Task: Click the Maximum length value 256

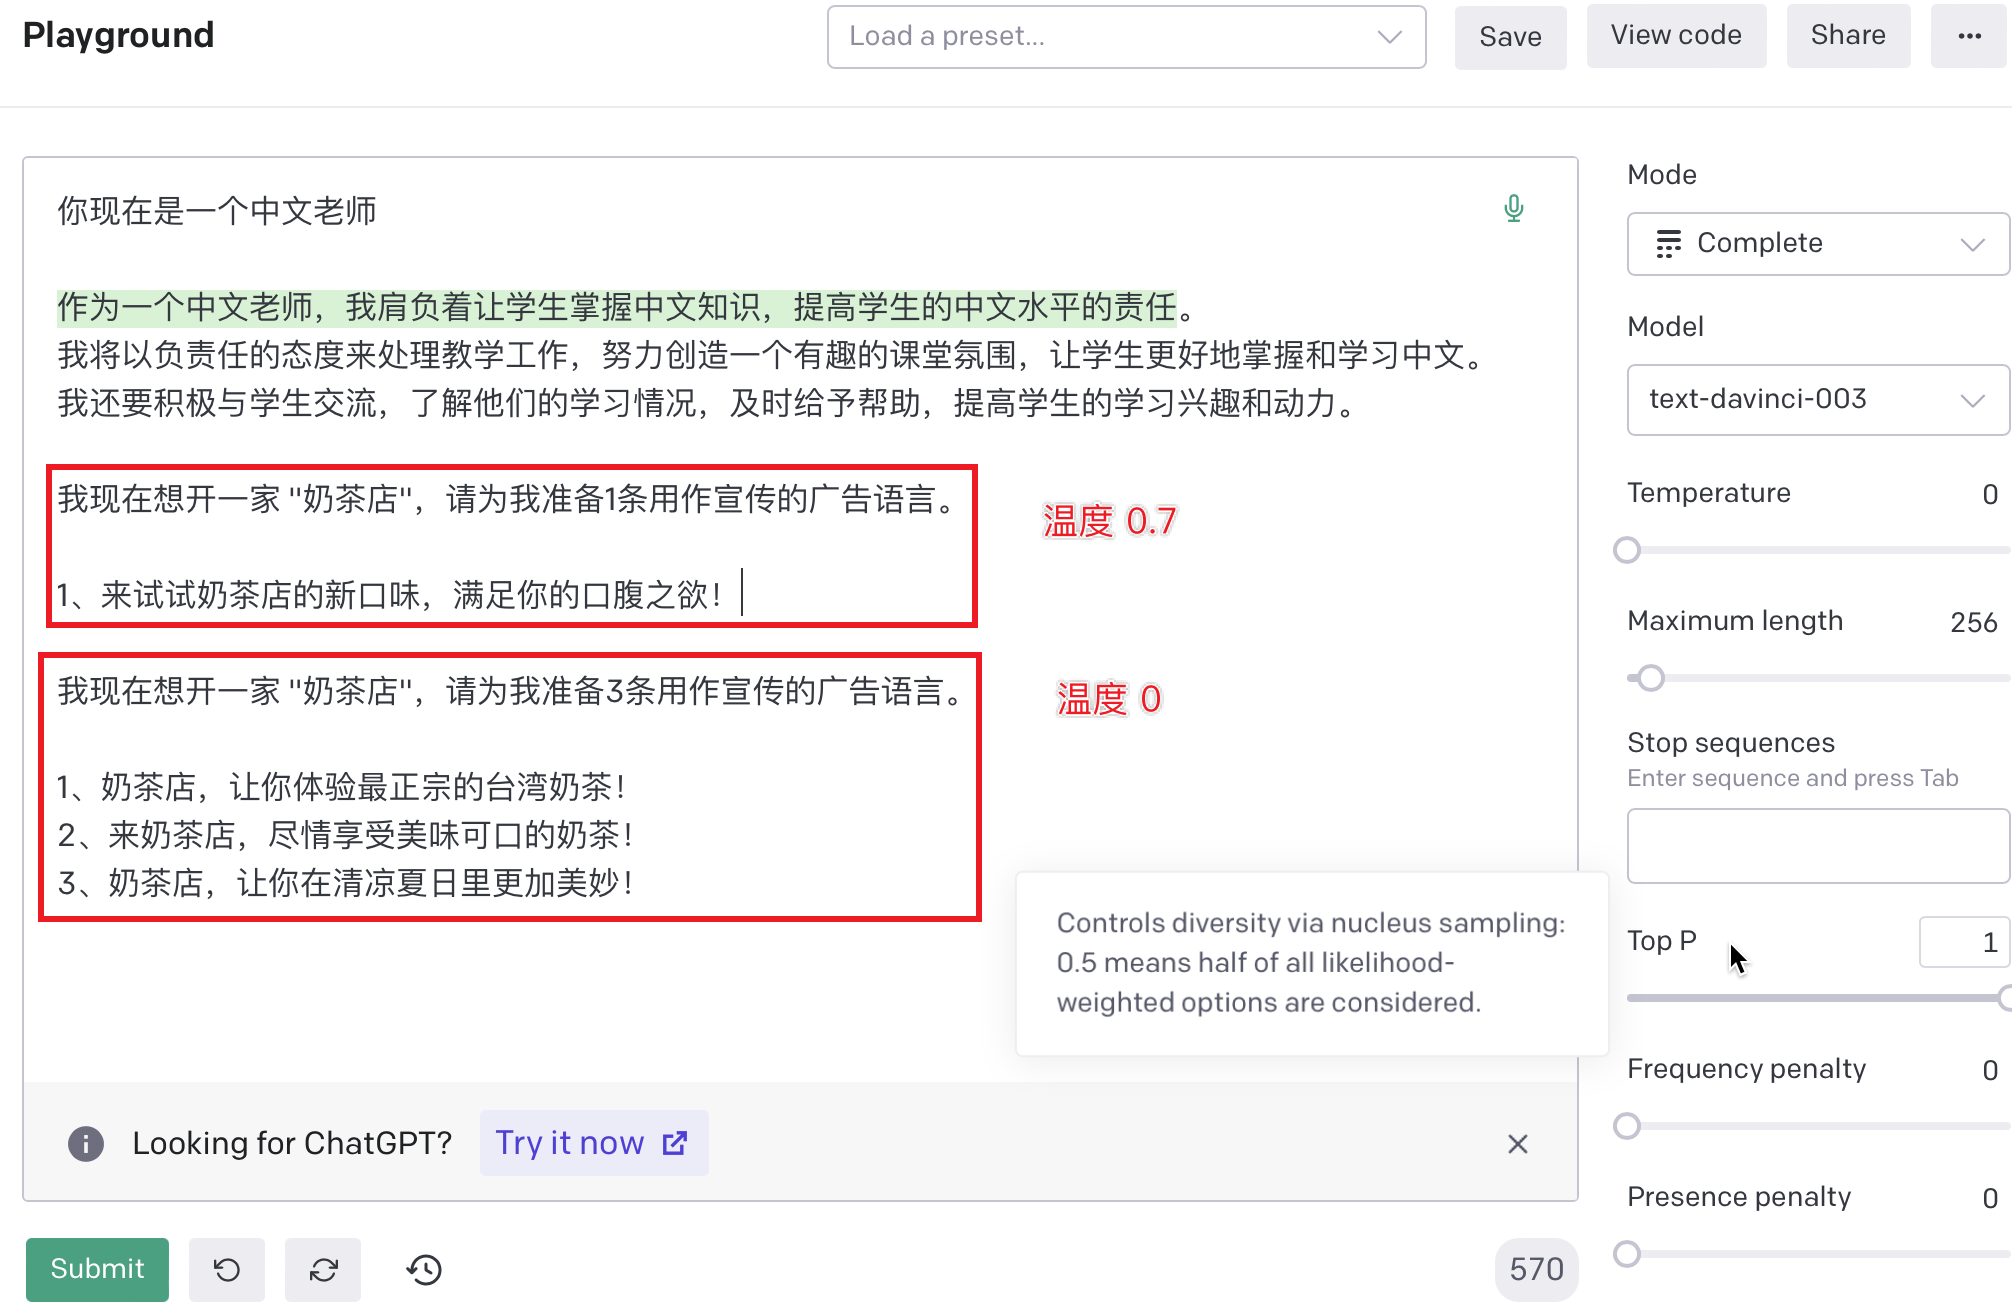Action: tap(1973, 622)
